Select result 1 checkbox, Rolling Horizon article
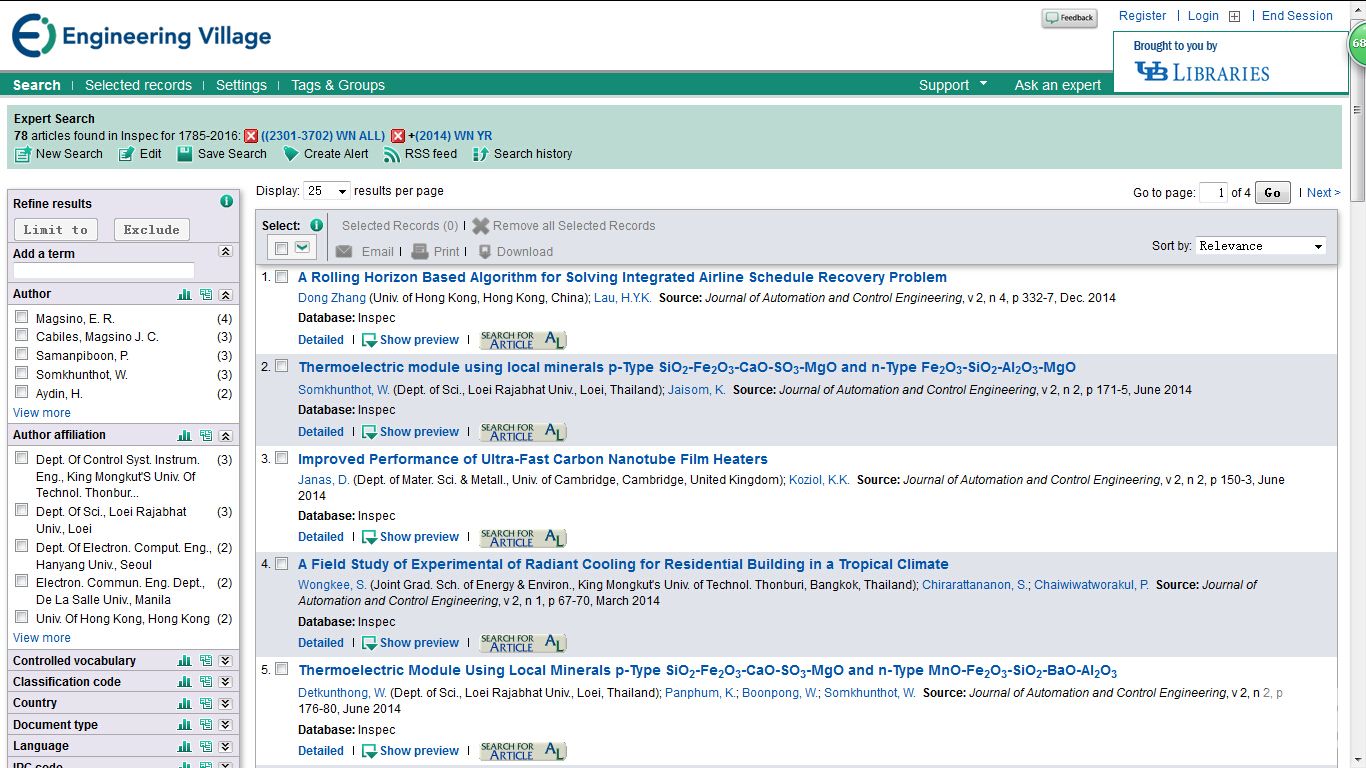The width and height of the screenshot is (1366, 768). point(282,277)
